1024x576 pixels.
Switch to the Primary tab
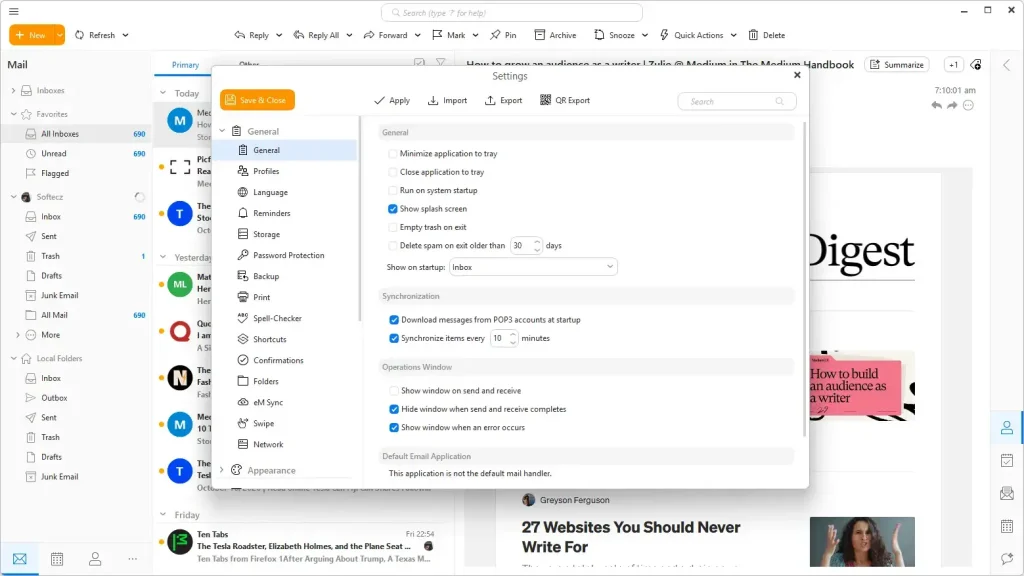[185, 65]
